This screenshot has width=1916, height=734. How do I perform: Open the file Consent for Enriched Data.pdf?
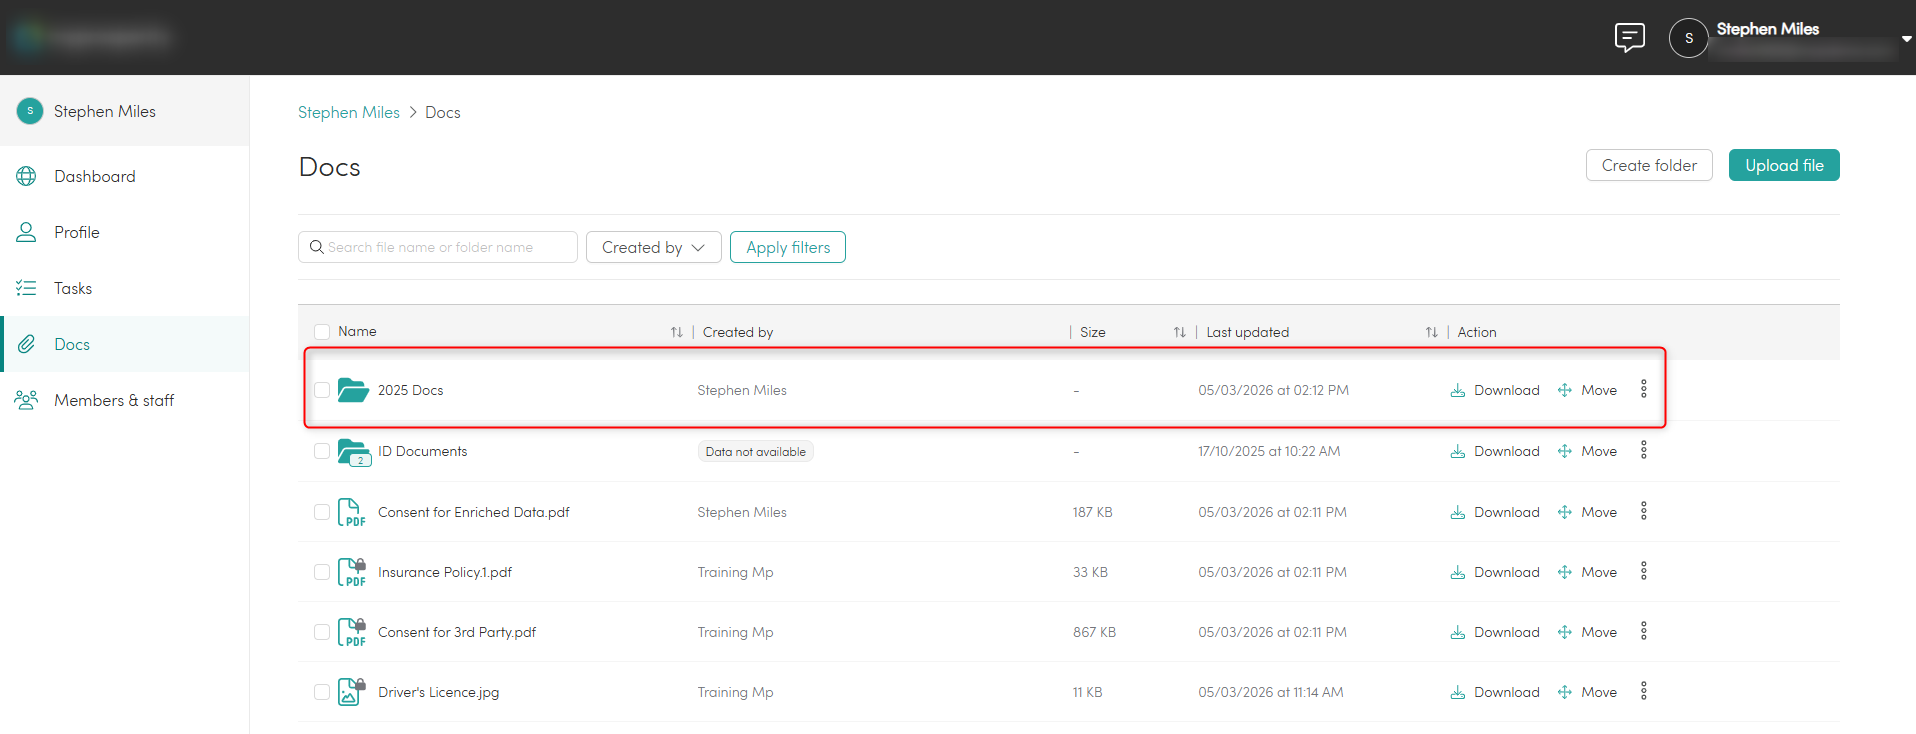coord(473,512)
